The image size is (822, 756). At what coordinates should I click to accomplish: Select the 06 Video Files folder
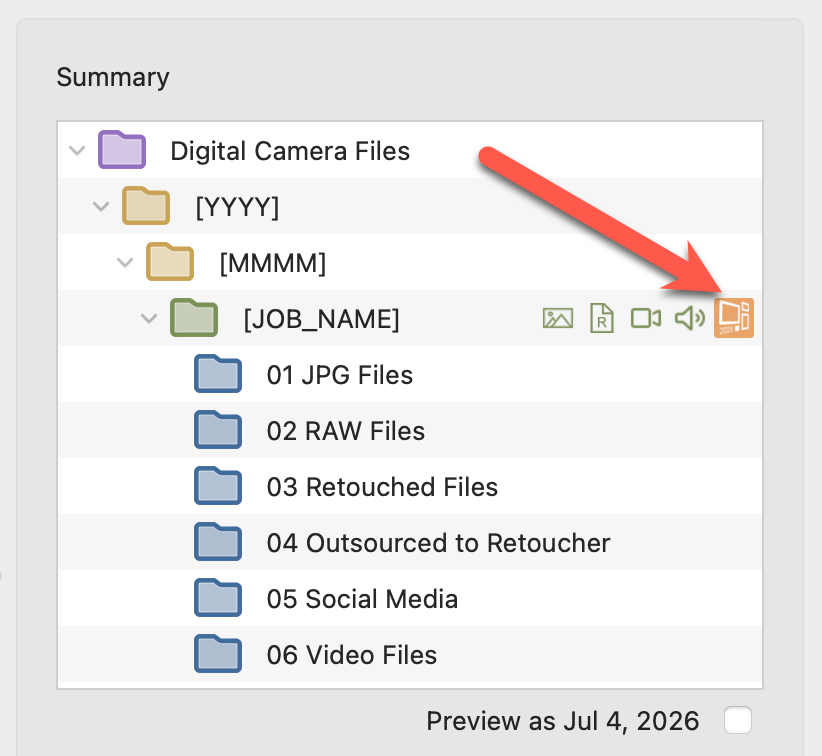pos(351,655)
